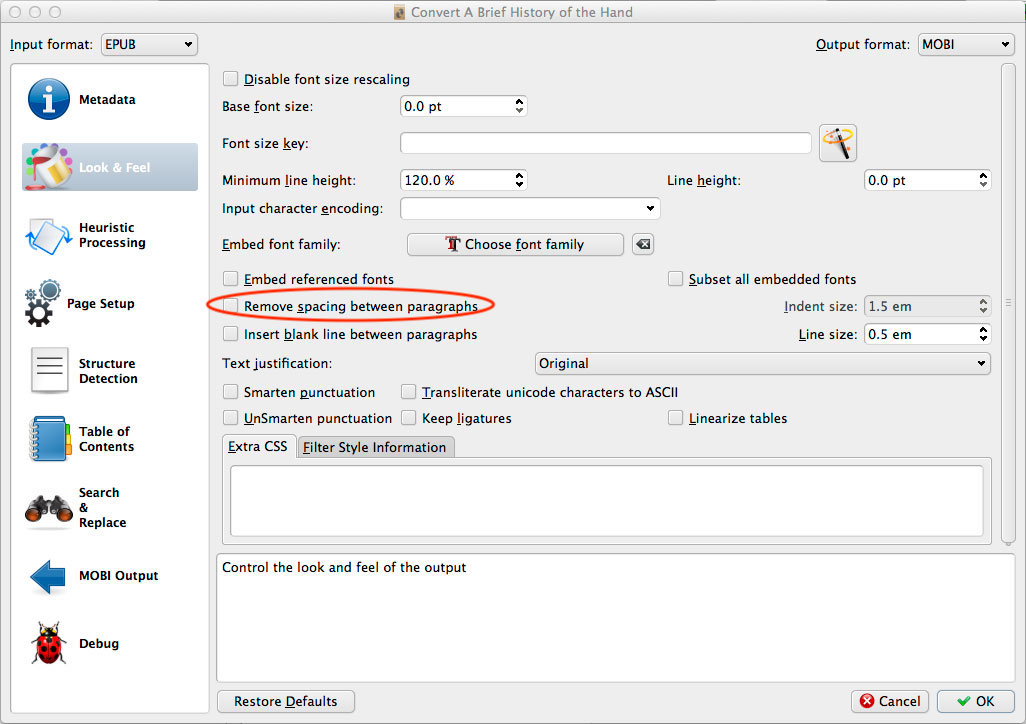Screen dimensions: 1026x724
Task: Change the Output format from MOBI
Action: click(965, 44)
